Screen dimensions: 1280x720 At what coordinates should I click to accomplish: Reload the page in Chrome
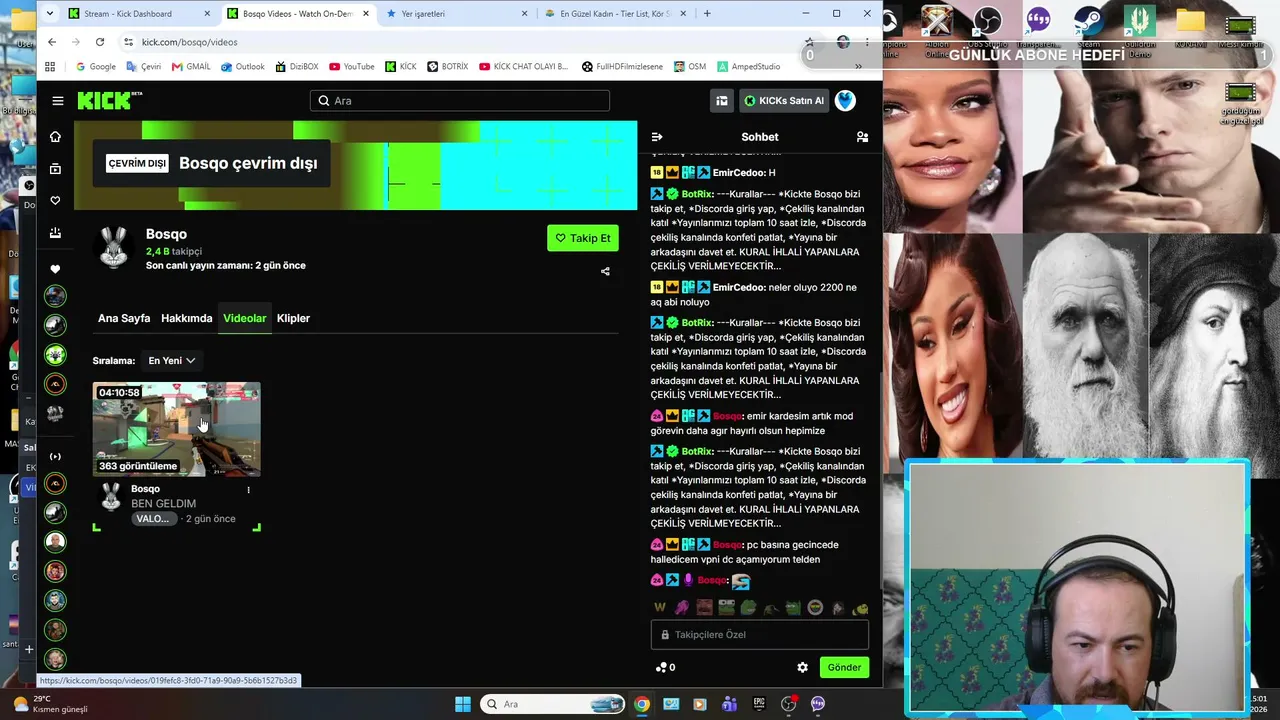[x=100, y=42]
